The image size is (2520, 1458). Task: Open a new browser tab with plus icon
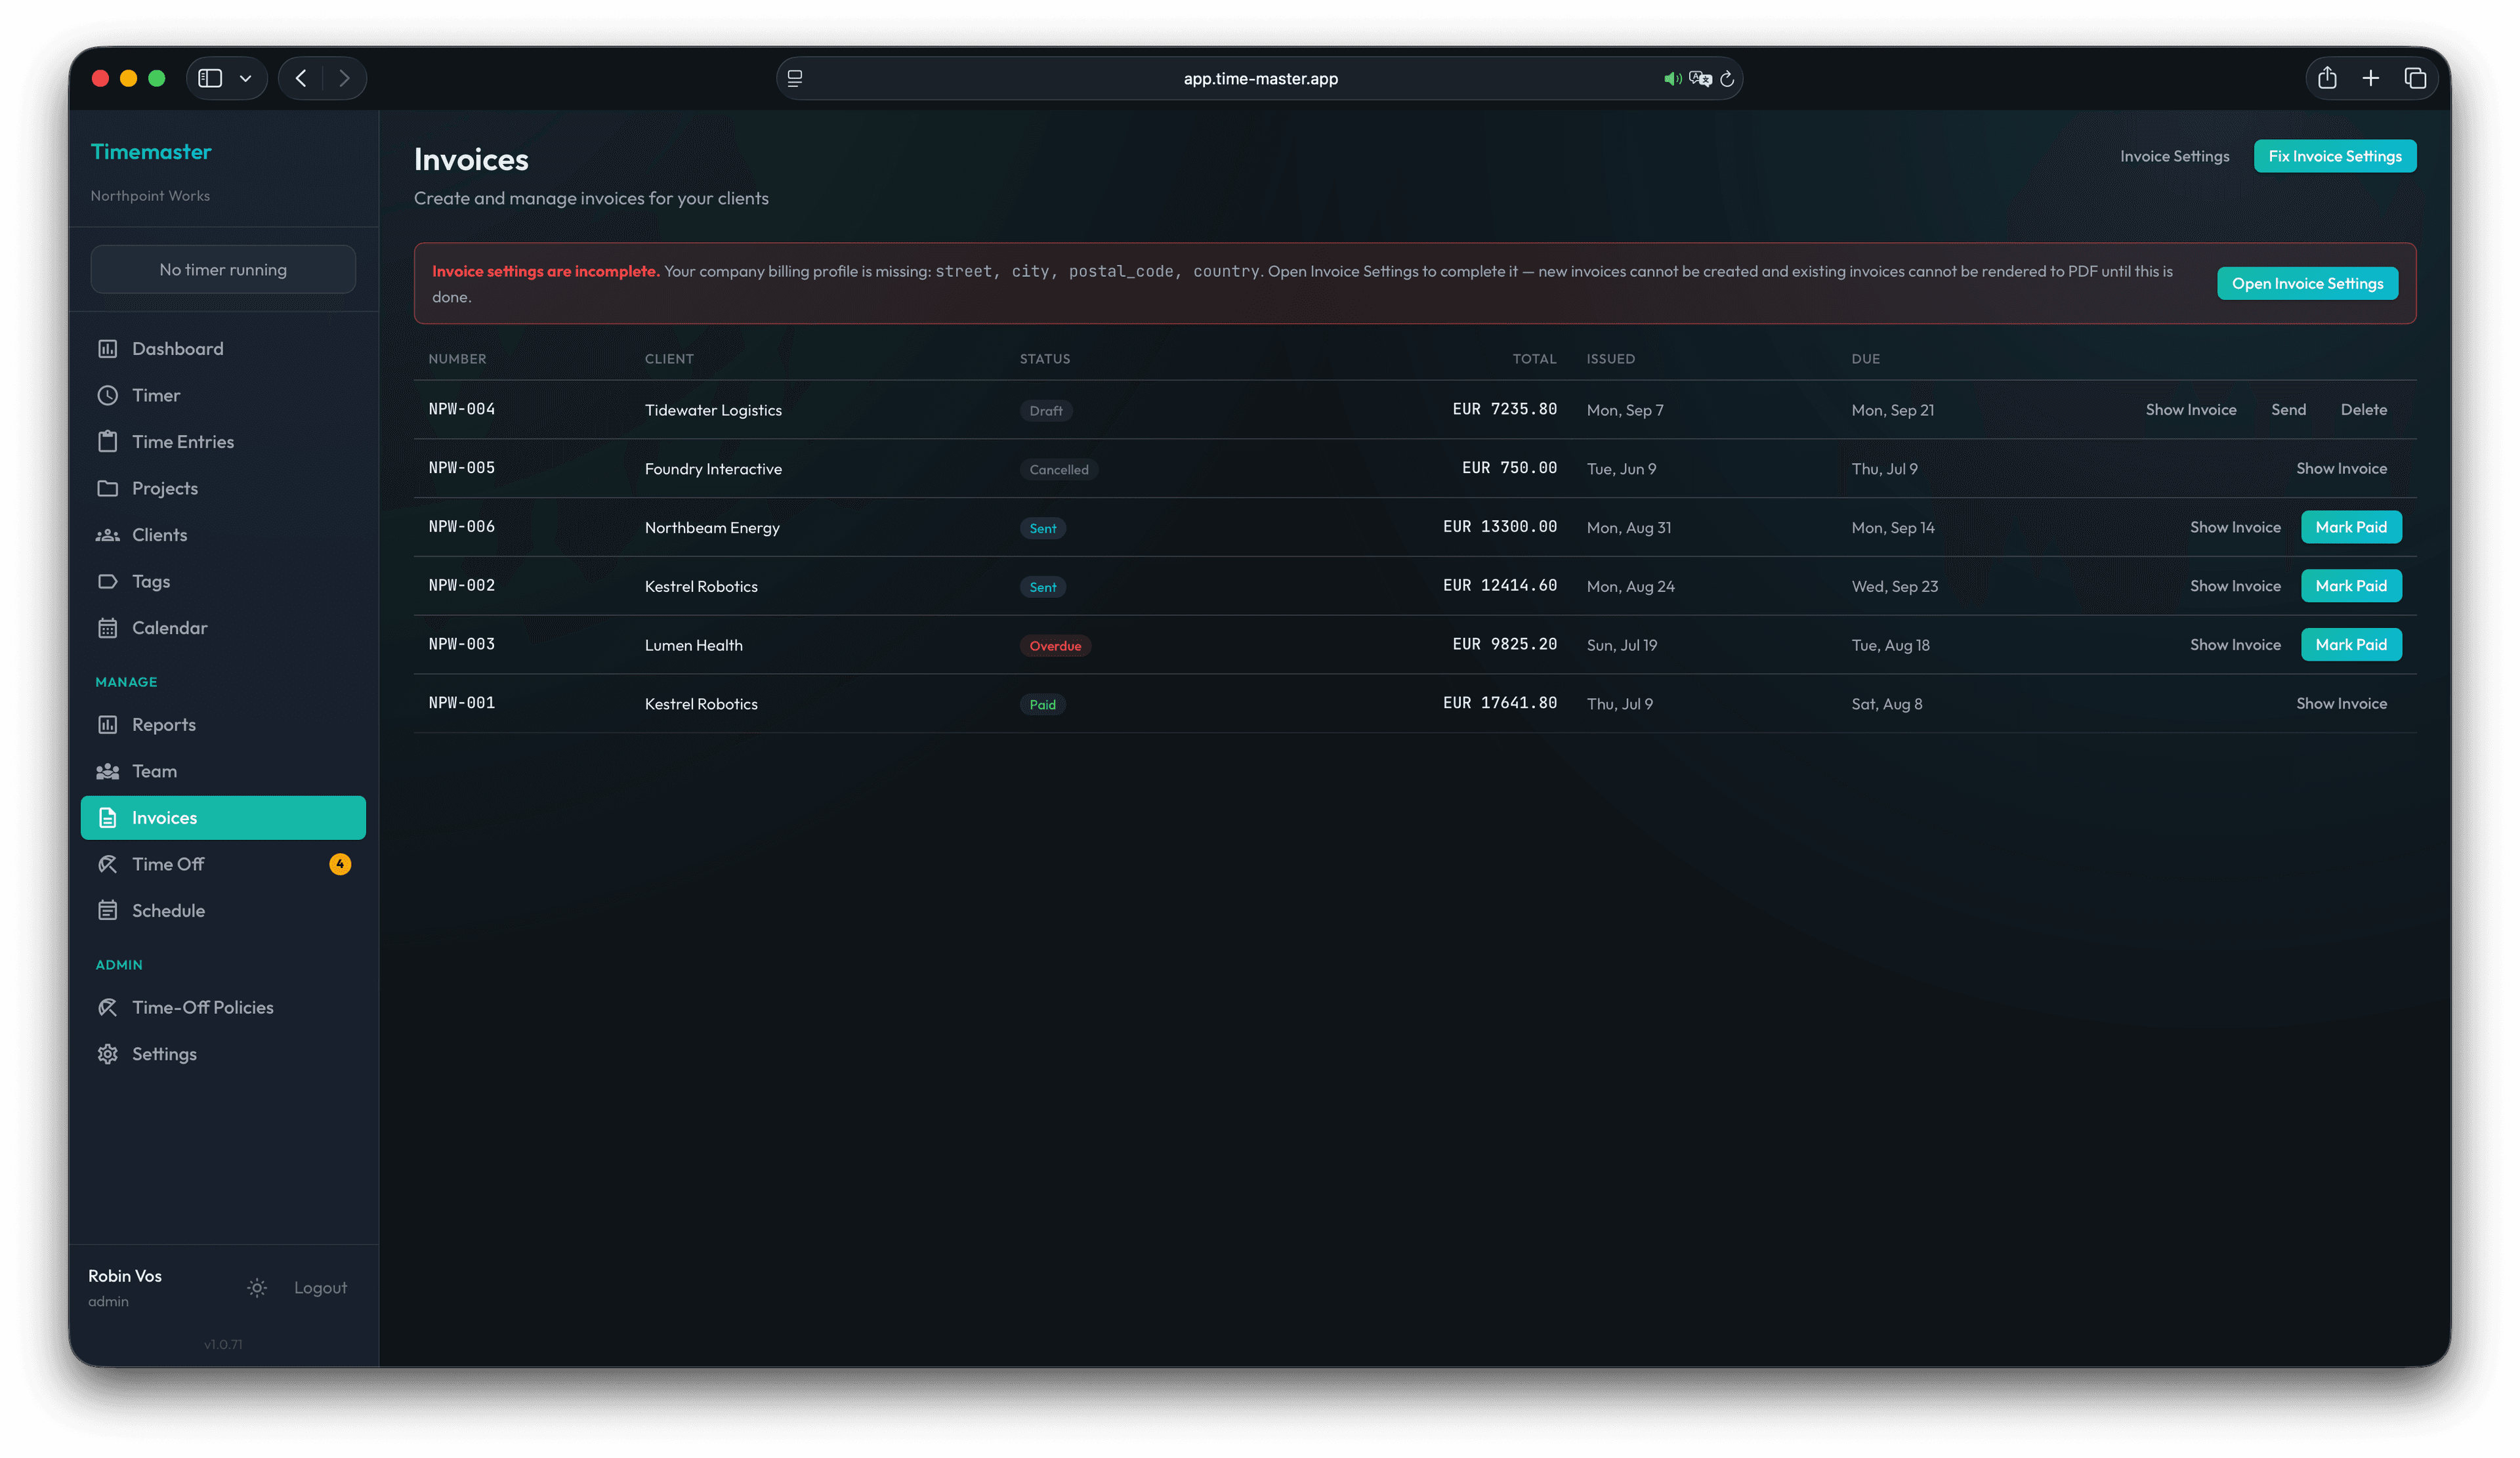(x=2370, y=78)
